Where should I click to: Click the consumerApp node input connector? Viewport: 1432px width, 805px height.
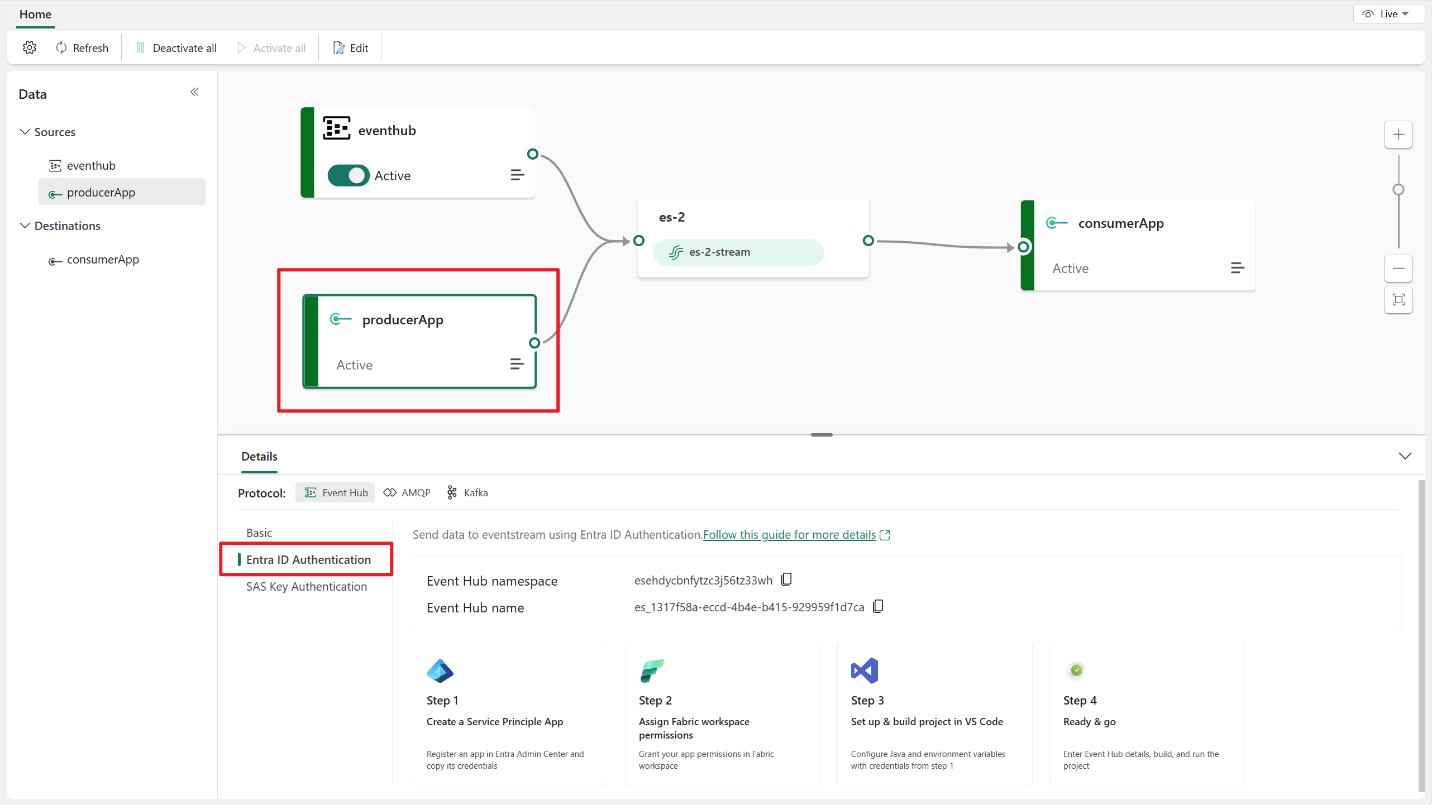(x=1024, y=247)
